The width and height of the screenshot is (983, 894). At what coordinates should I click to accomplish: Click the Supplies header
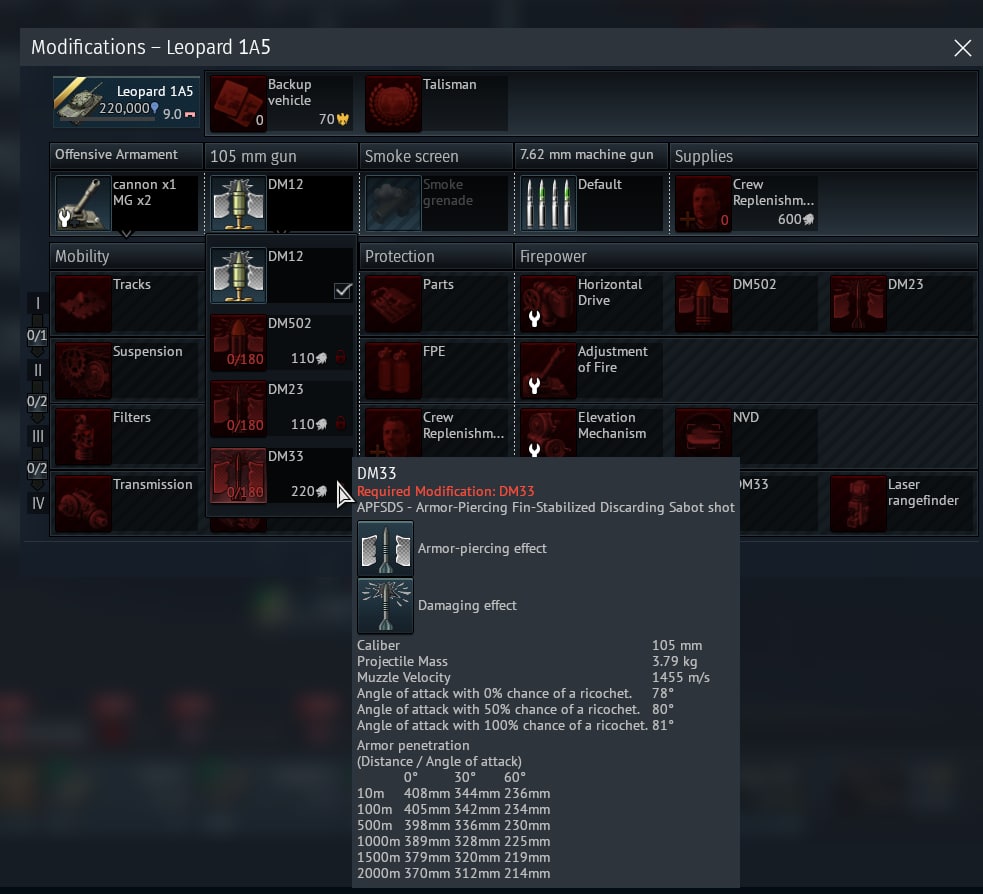click(x=823, y=156)
